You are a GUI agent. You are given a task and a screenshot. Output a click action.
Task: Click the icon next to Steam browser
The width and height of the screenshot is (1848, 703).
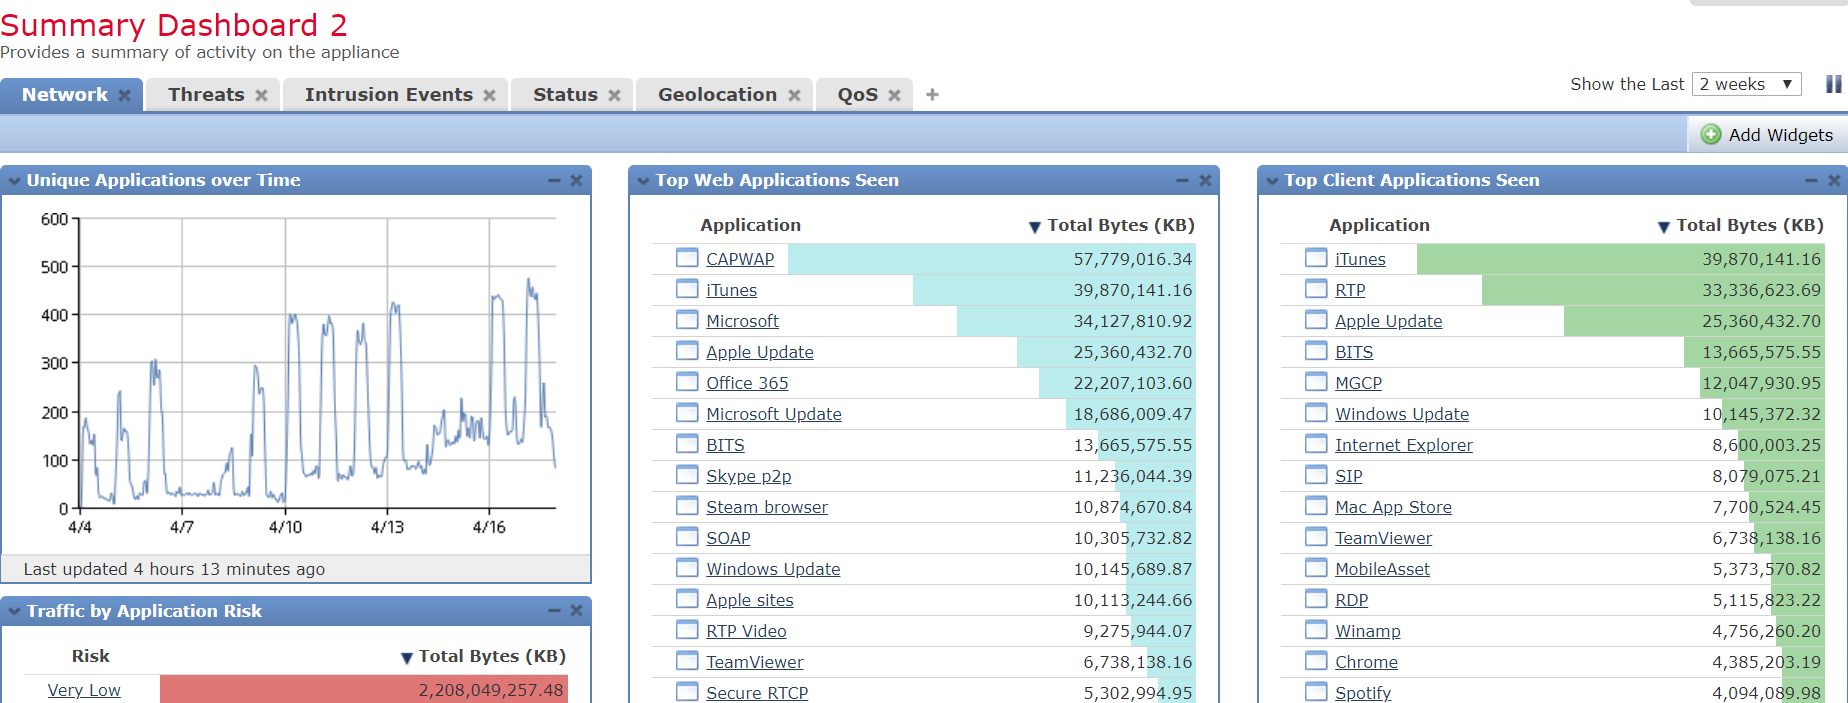687,506
